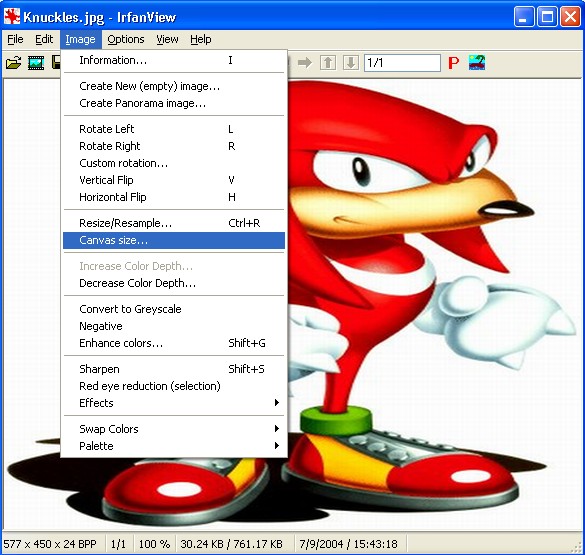The width and height of the screenshot is (585, 555).
Task: Choose Decrease Color Depth...
Action: coord(174,283)
